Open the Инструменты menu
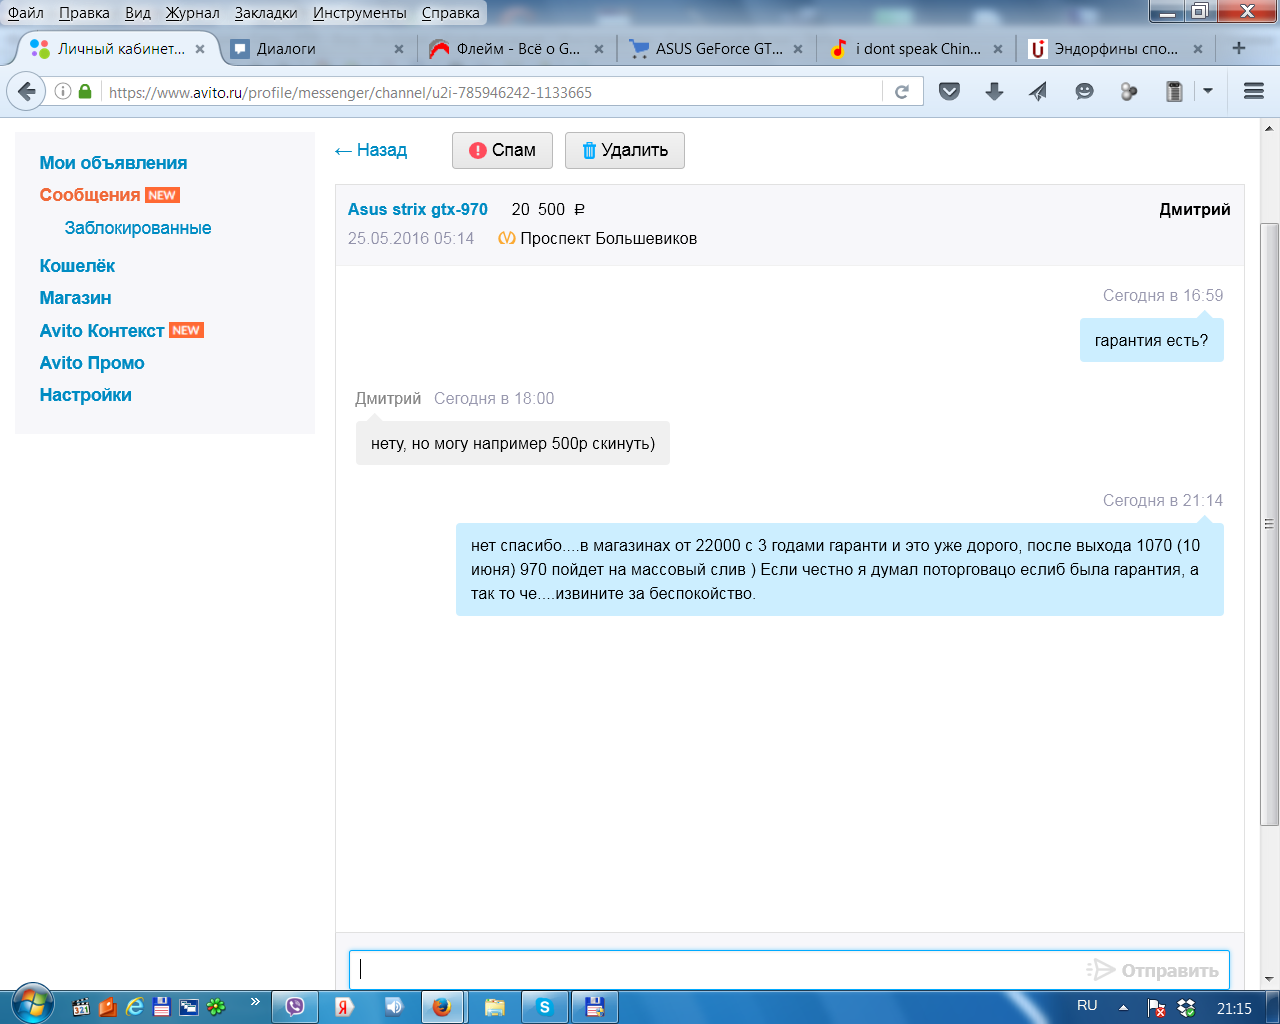 360,13
